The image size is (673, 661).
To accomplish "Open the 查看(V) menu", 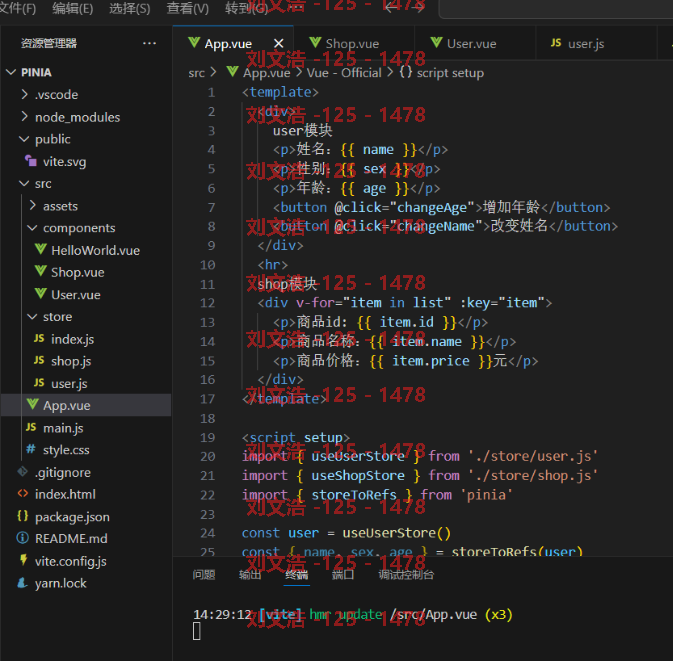I will point(188,8).
